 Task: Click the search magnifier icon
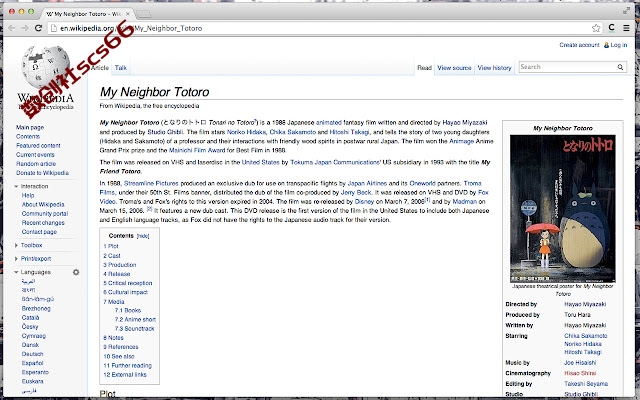620,67
